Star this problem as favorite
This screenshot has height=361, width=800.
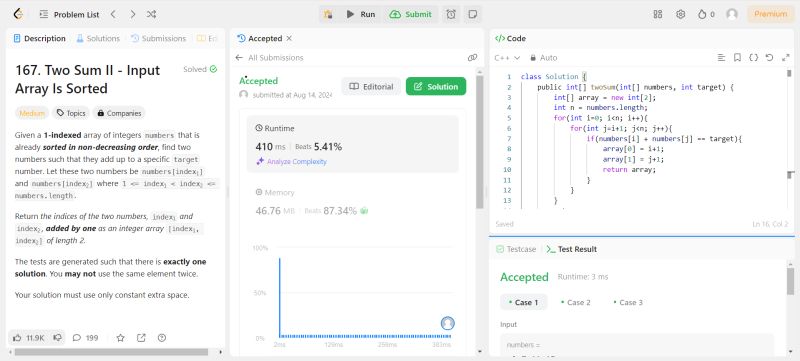click(120, 338)
